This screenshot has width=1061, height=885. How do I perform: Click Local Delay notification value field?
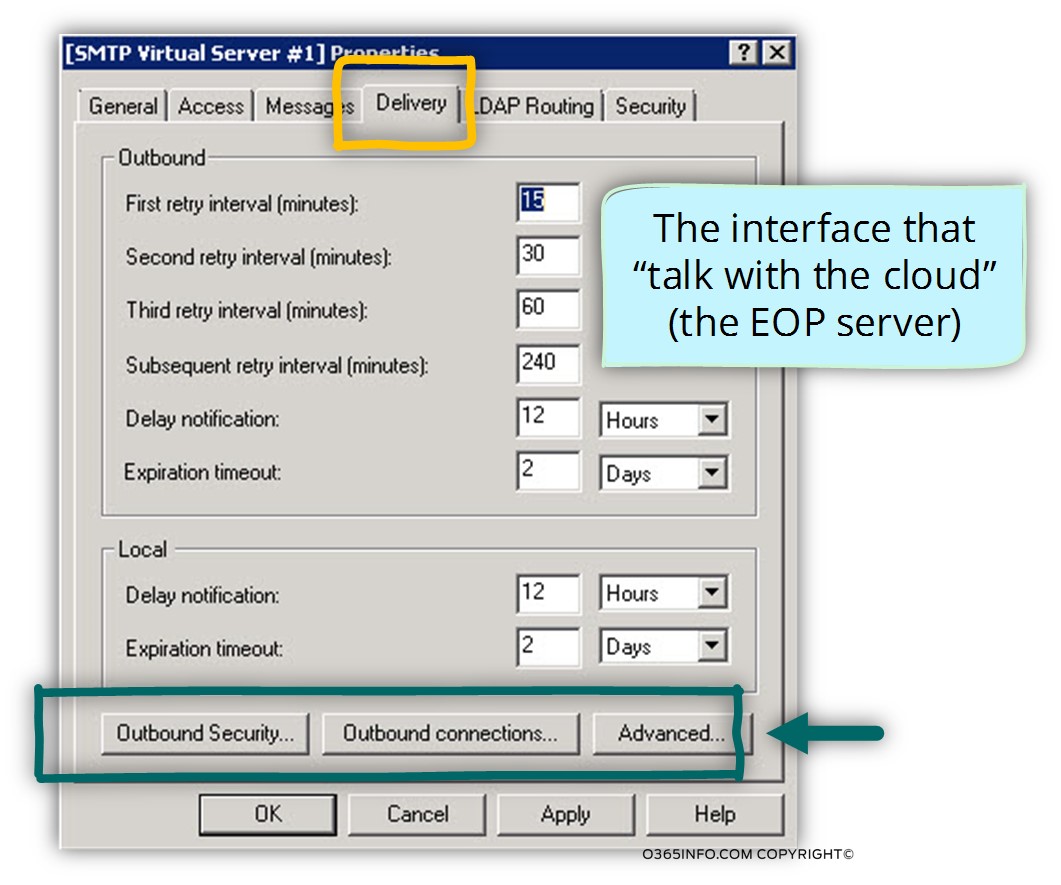[548, 593]
